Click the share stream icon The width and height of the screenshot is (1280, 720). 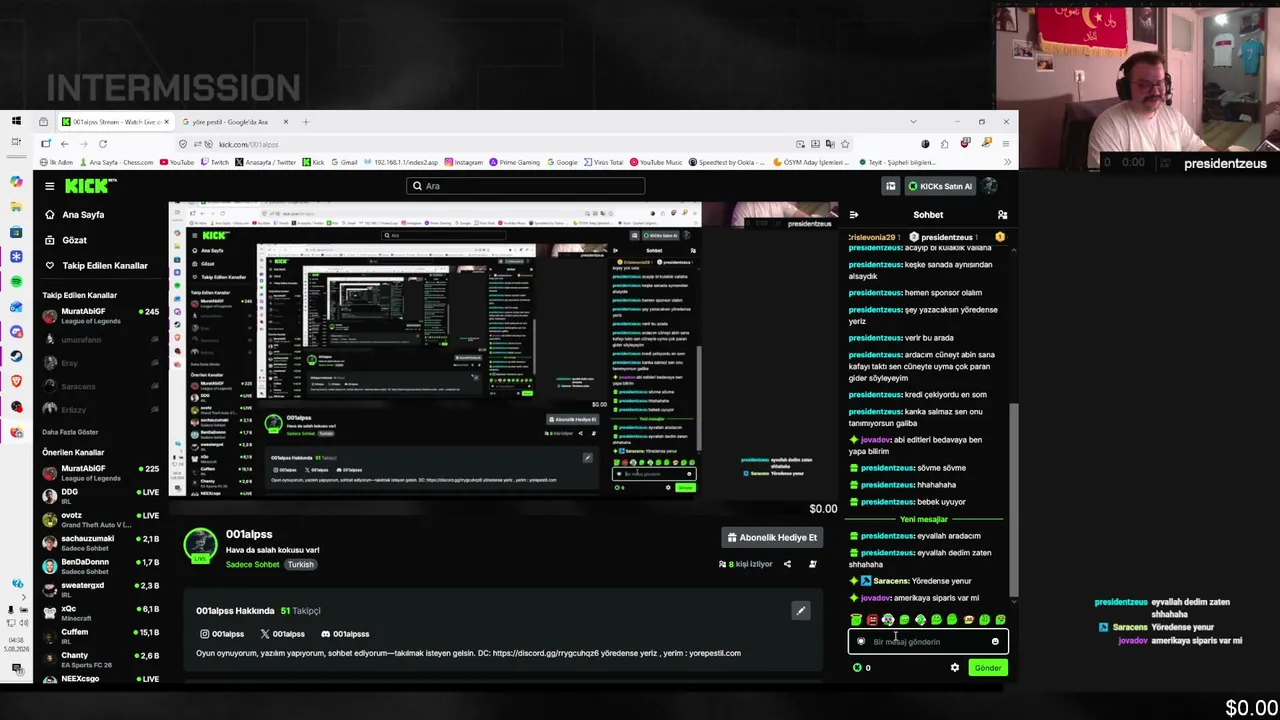(x=787, y=564)
